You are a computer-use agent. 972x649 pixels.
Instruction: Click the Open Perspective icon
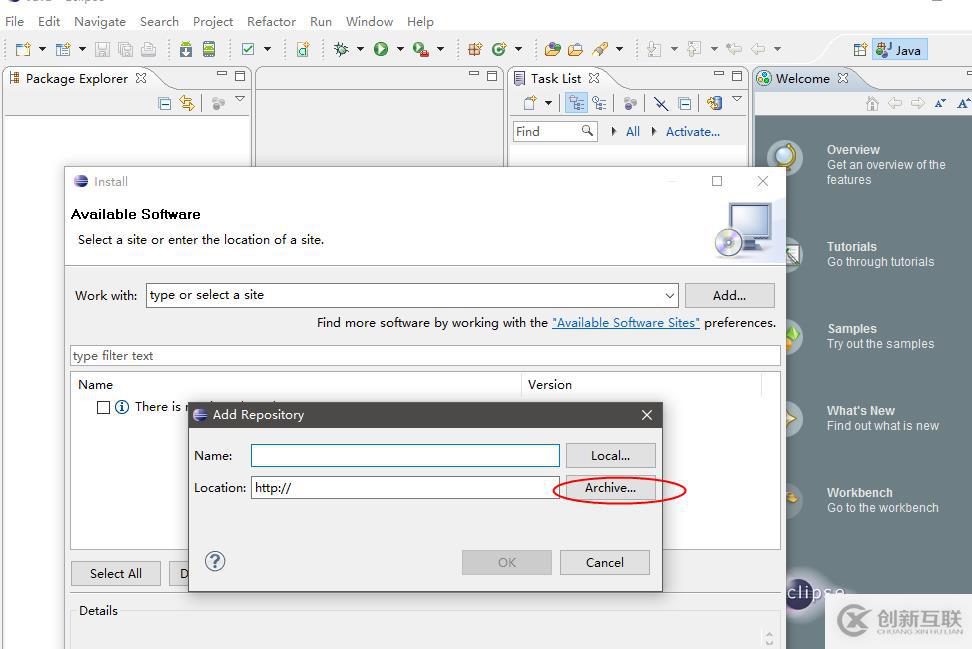click(860, 50)
